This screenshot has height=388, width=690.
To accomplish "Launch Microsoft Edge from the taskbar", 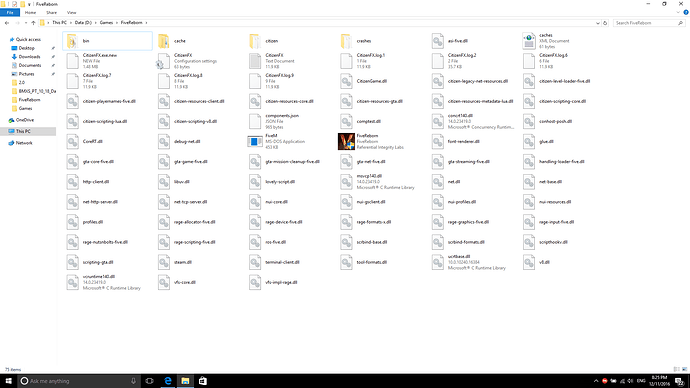I will pyautogui.click(x=168, y=381).
